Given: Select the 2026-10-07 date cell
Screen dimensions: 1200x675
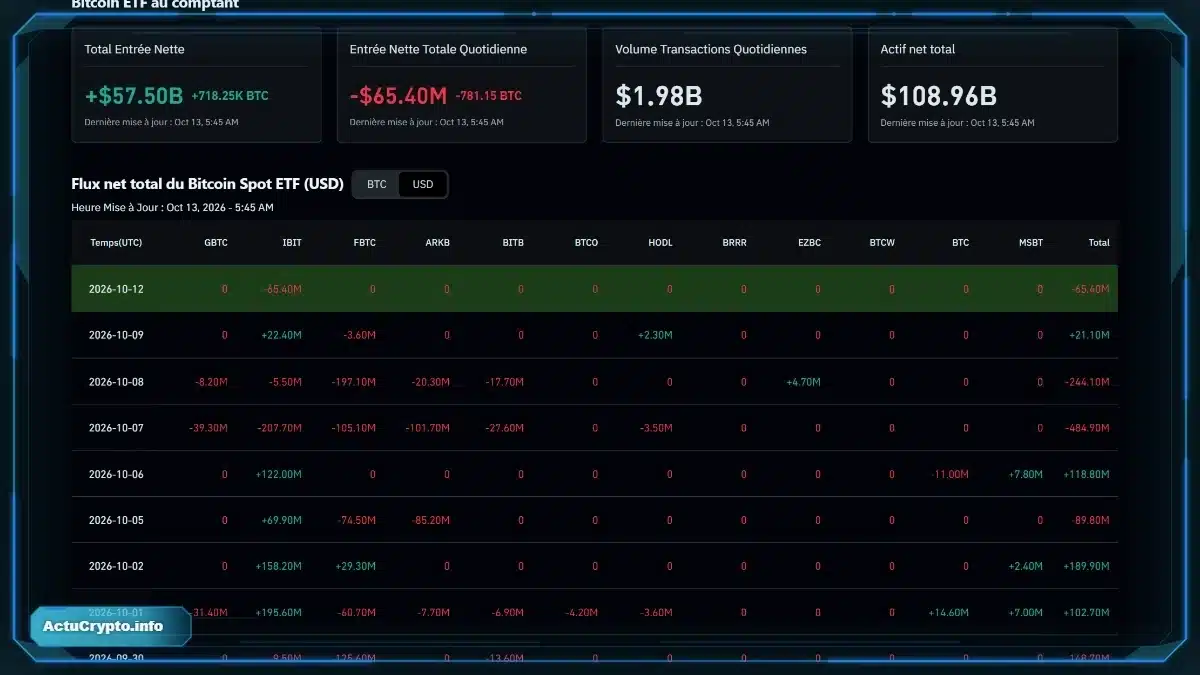Looking at the screenshot, I should coord(116,428).
